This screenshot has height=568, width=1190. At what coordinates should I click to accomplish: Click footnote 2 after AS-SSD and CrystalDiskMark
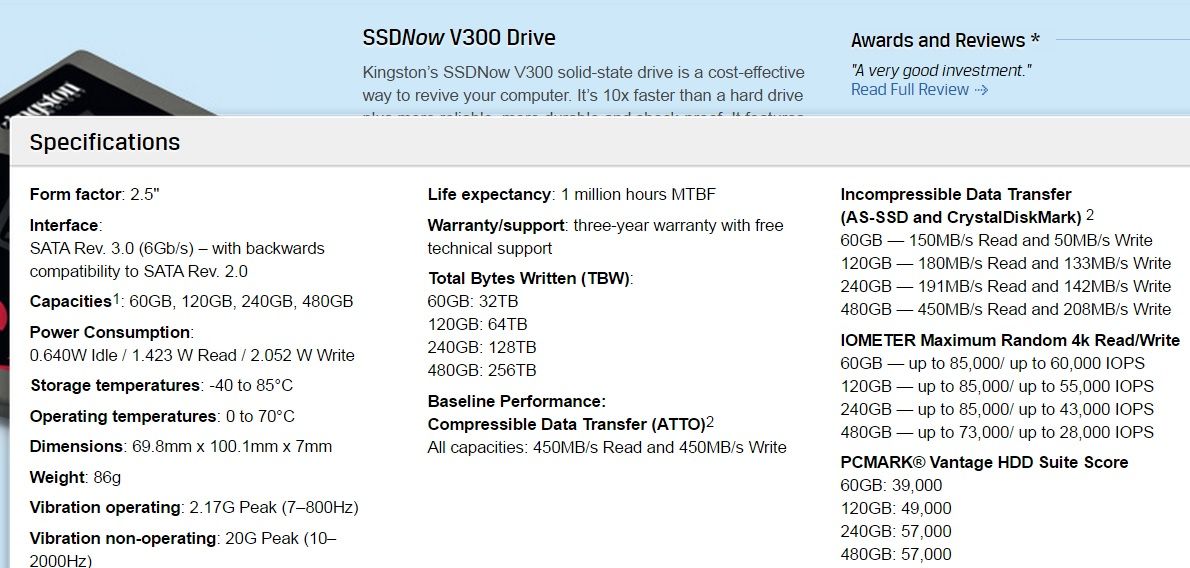tap(1090, 215)
